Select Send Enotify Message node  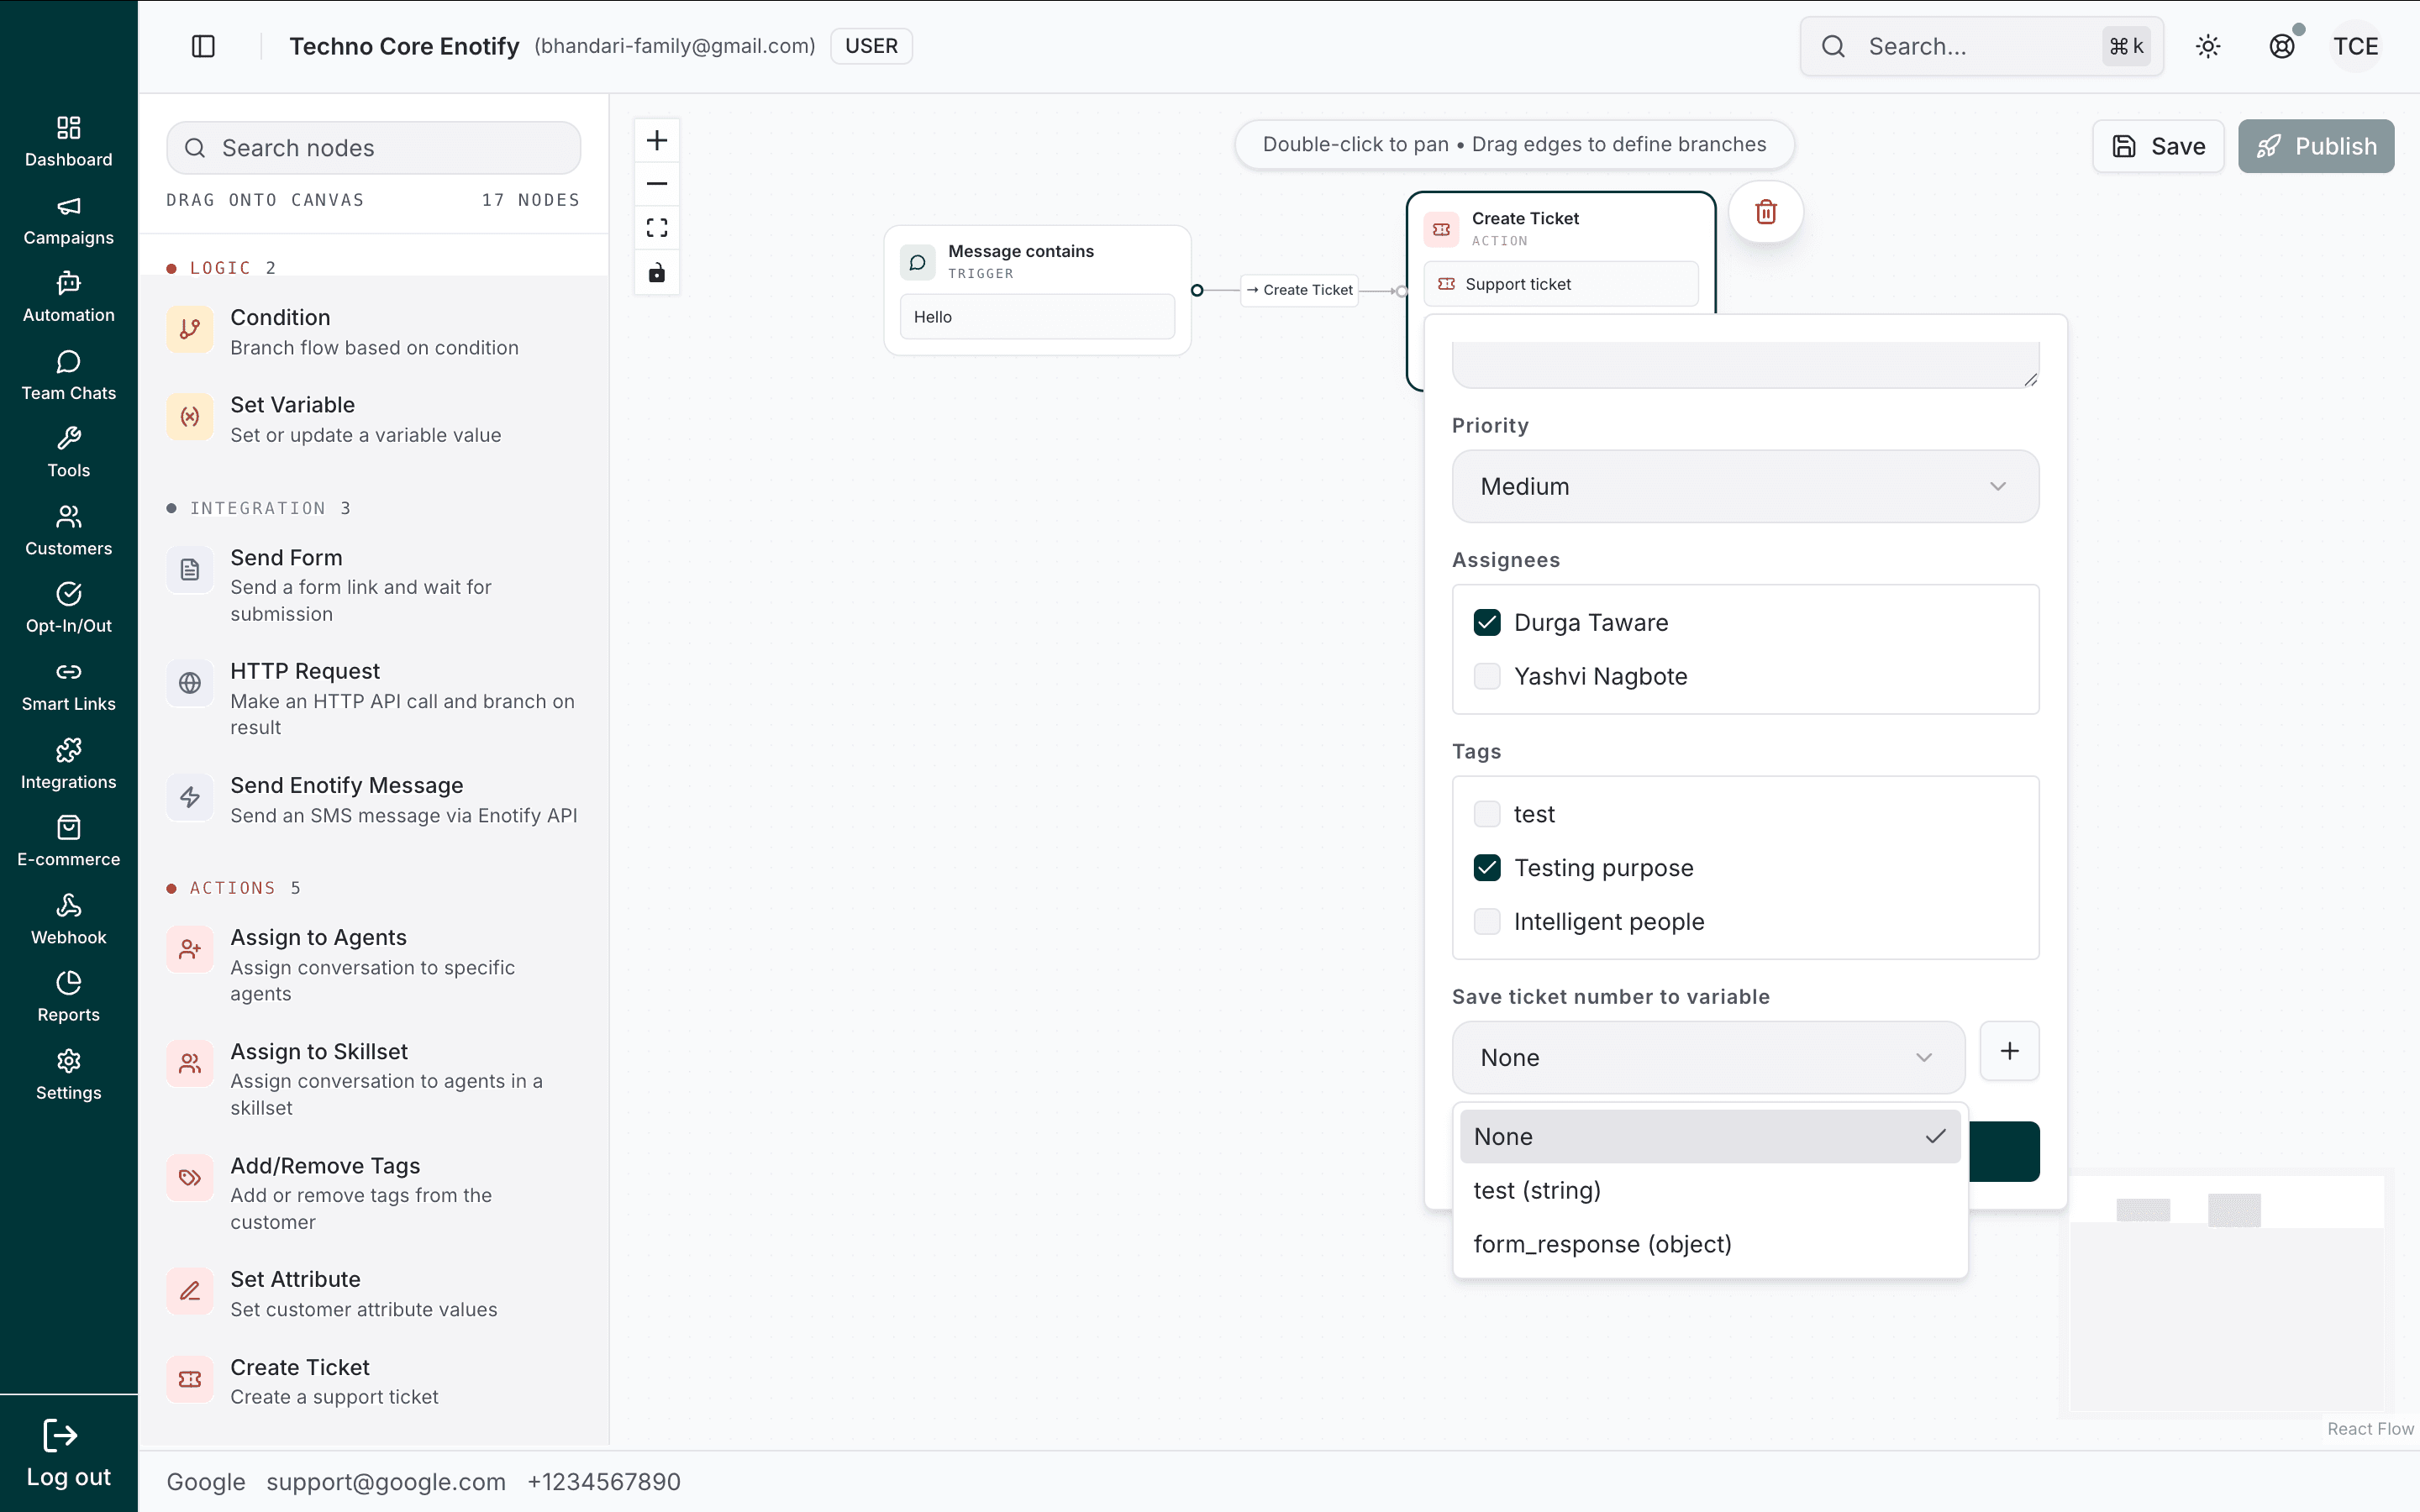tap(374, 800)
